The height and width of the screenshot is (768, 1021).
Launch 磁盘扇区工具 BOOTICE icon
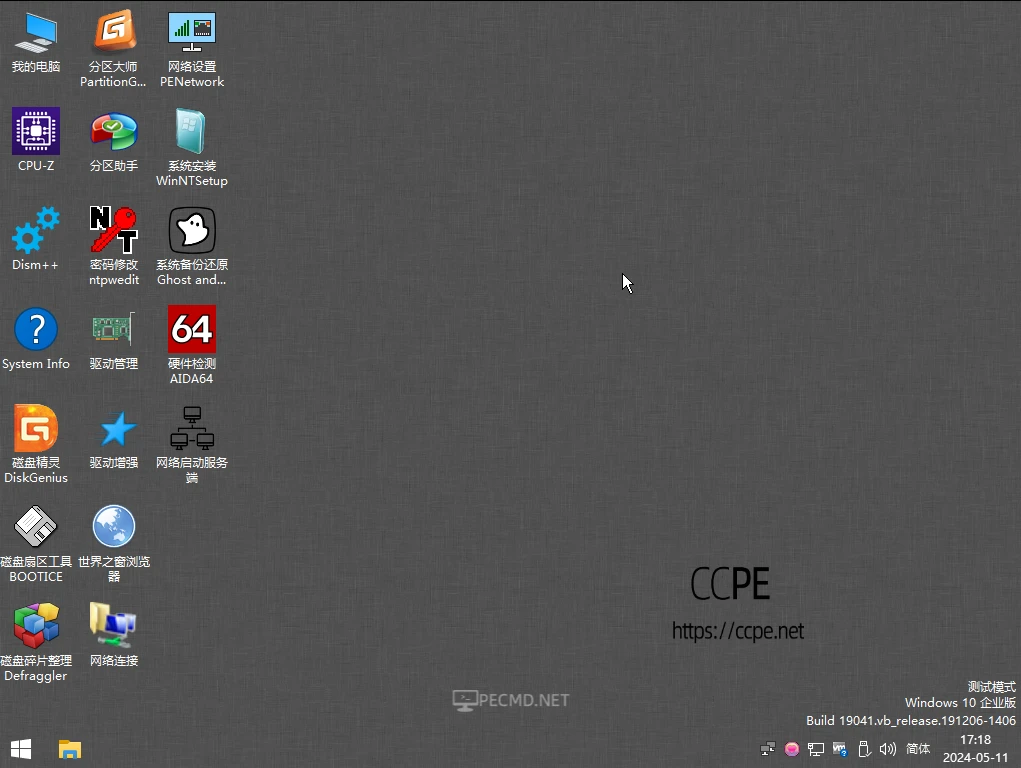[x=36, y=544]
